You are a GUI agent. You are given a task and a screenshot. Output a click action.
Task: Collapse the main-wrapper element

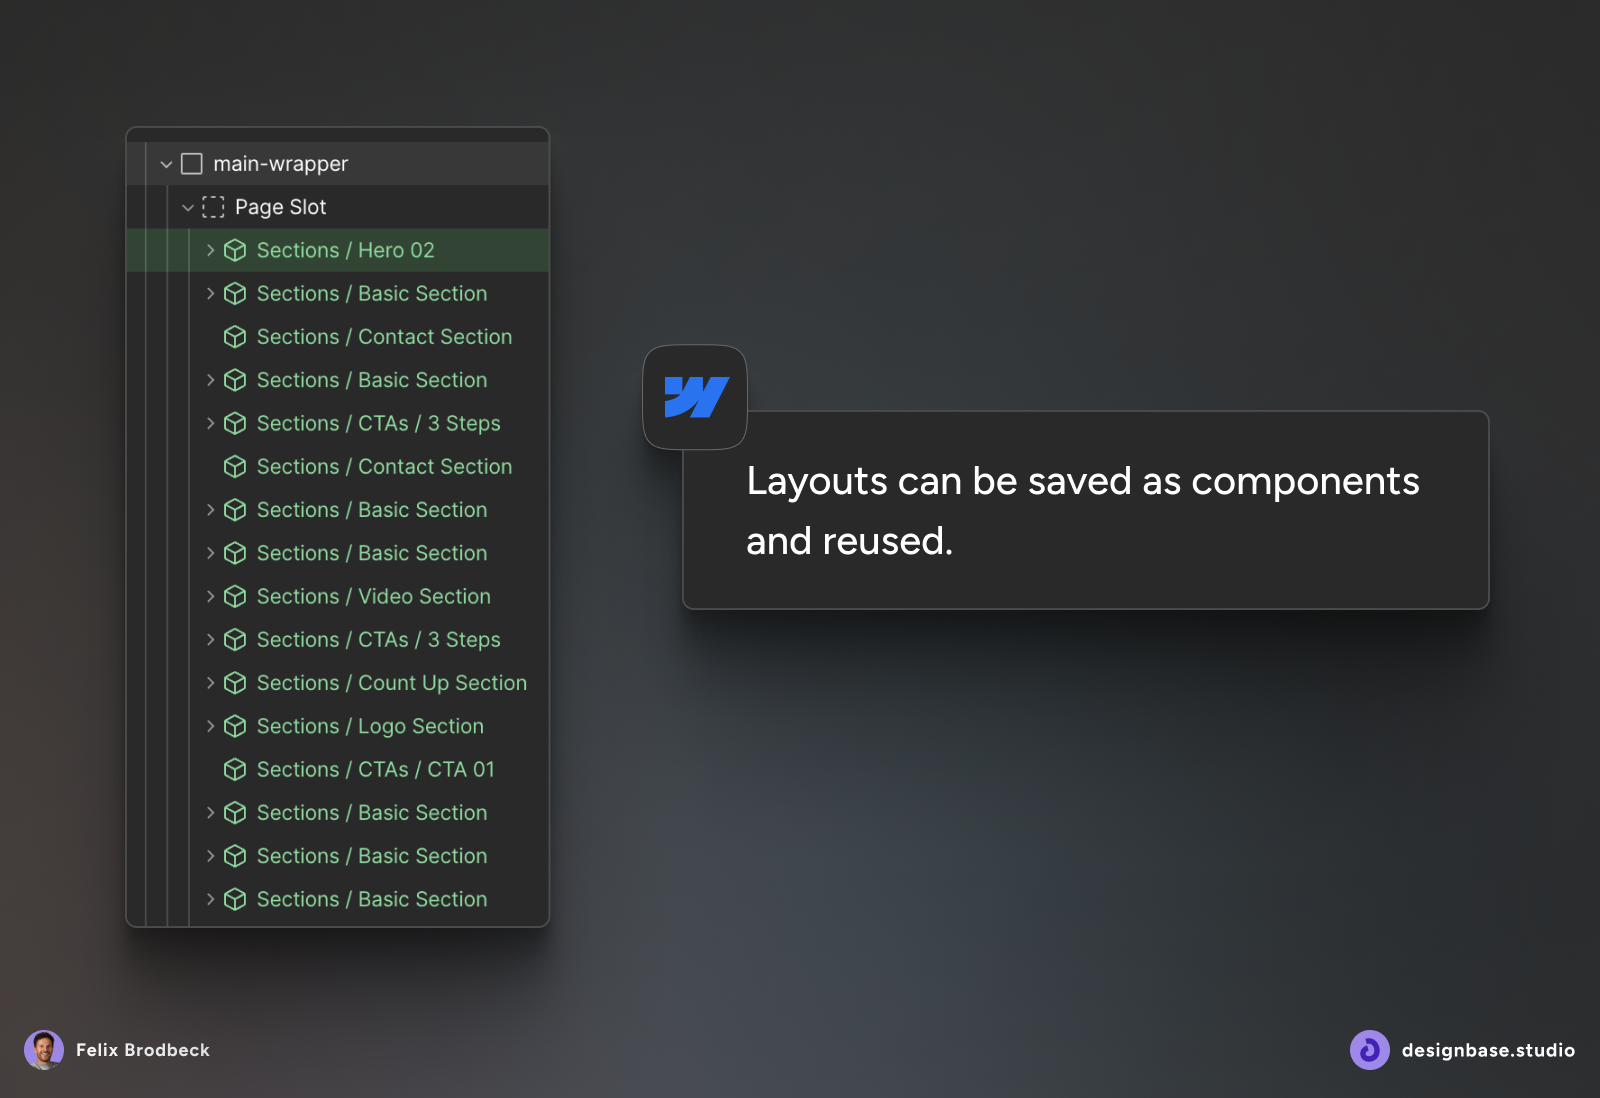tap(165, 163)
